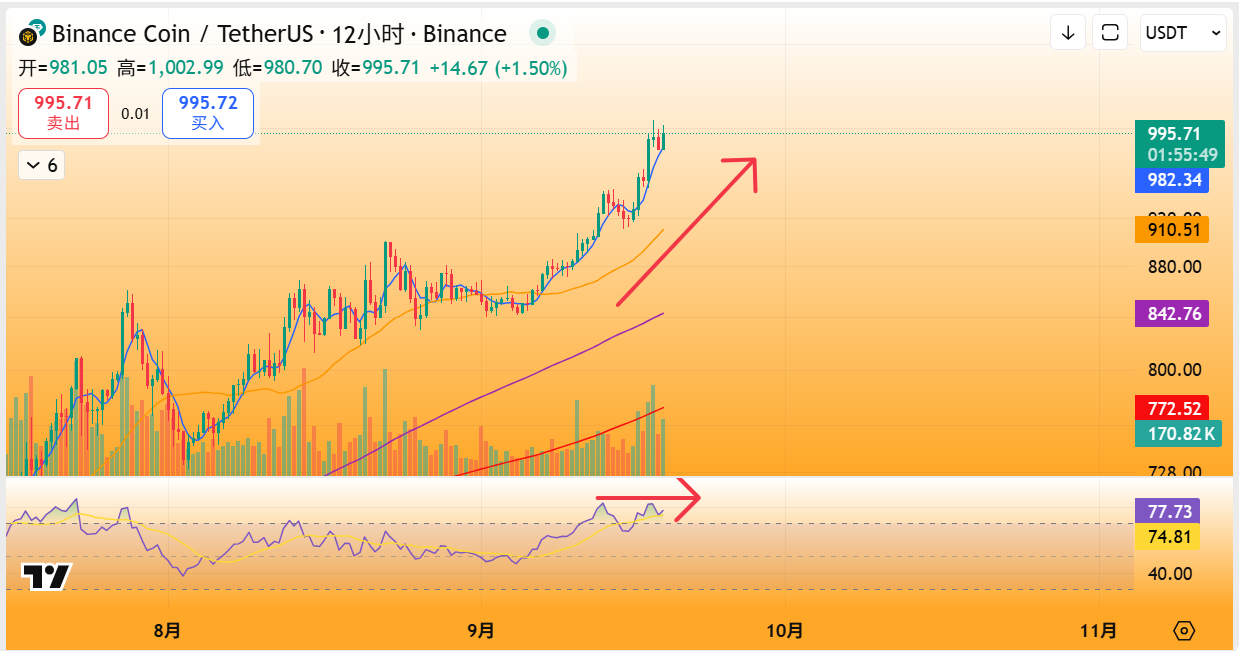Toggle fullscreen with the rectangle icon
This screenshot has width=1239, height=651.
coord(1110,33)
